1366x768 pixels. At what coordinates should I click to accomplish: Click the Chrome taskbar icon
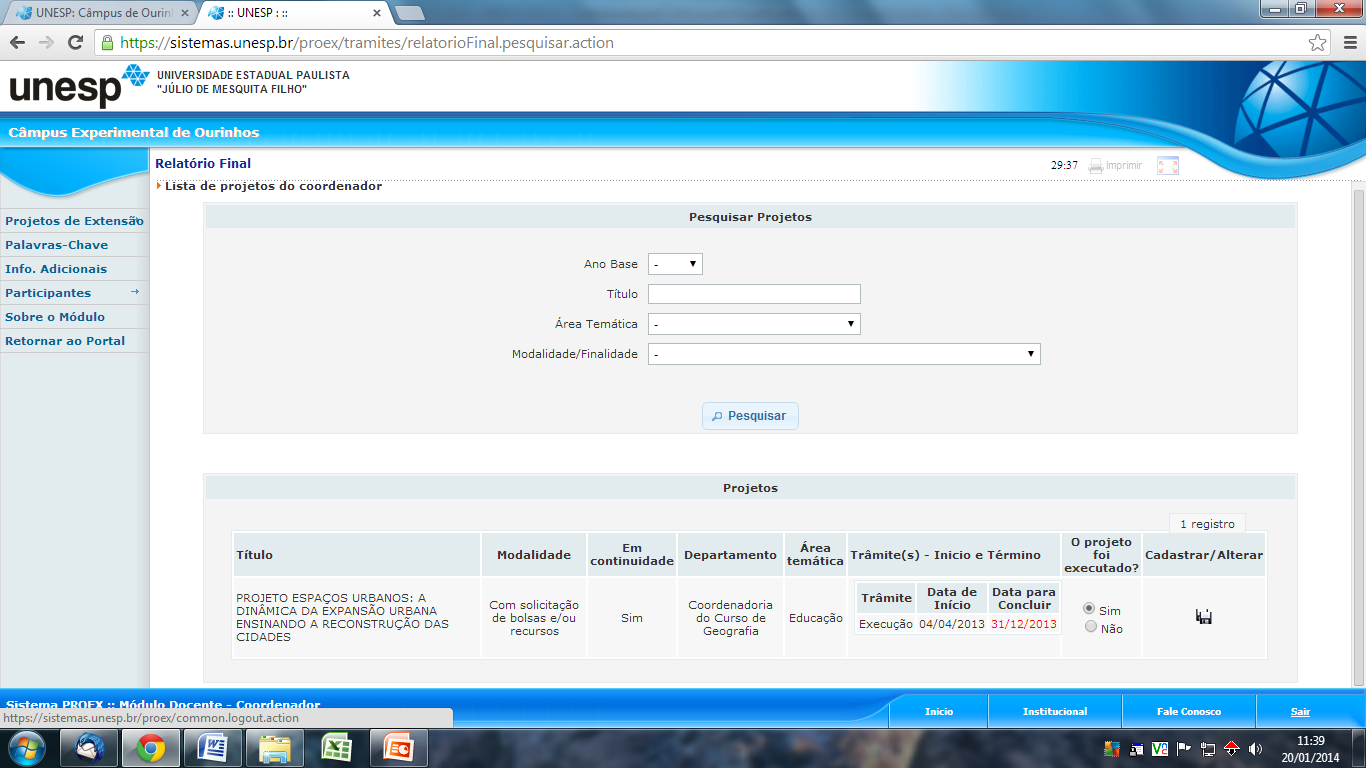[x=151, y=748]
